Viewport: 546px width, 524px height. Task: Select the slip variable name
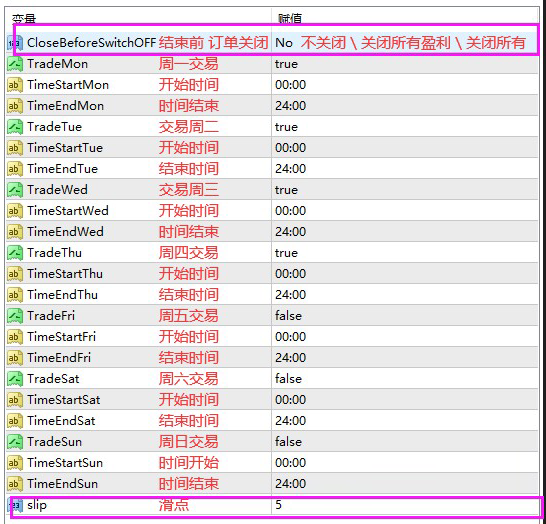pyautogui.click(x=37, y=505)
